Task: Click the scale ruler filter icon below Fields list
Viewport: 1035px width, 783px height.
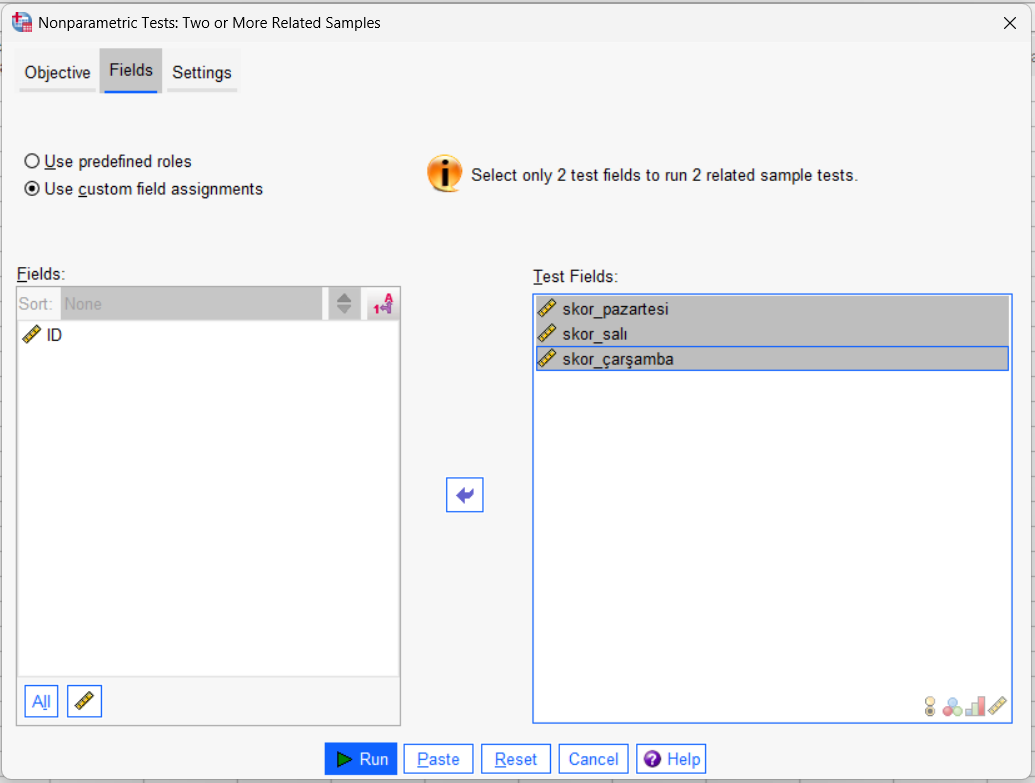Action: click(84, 701)
